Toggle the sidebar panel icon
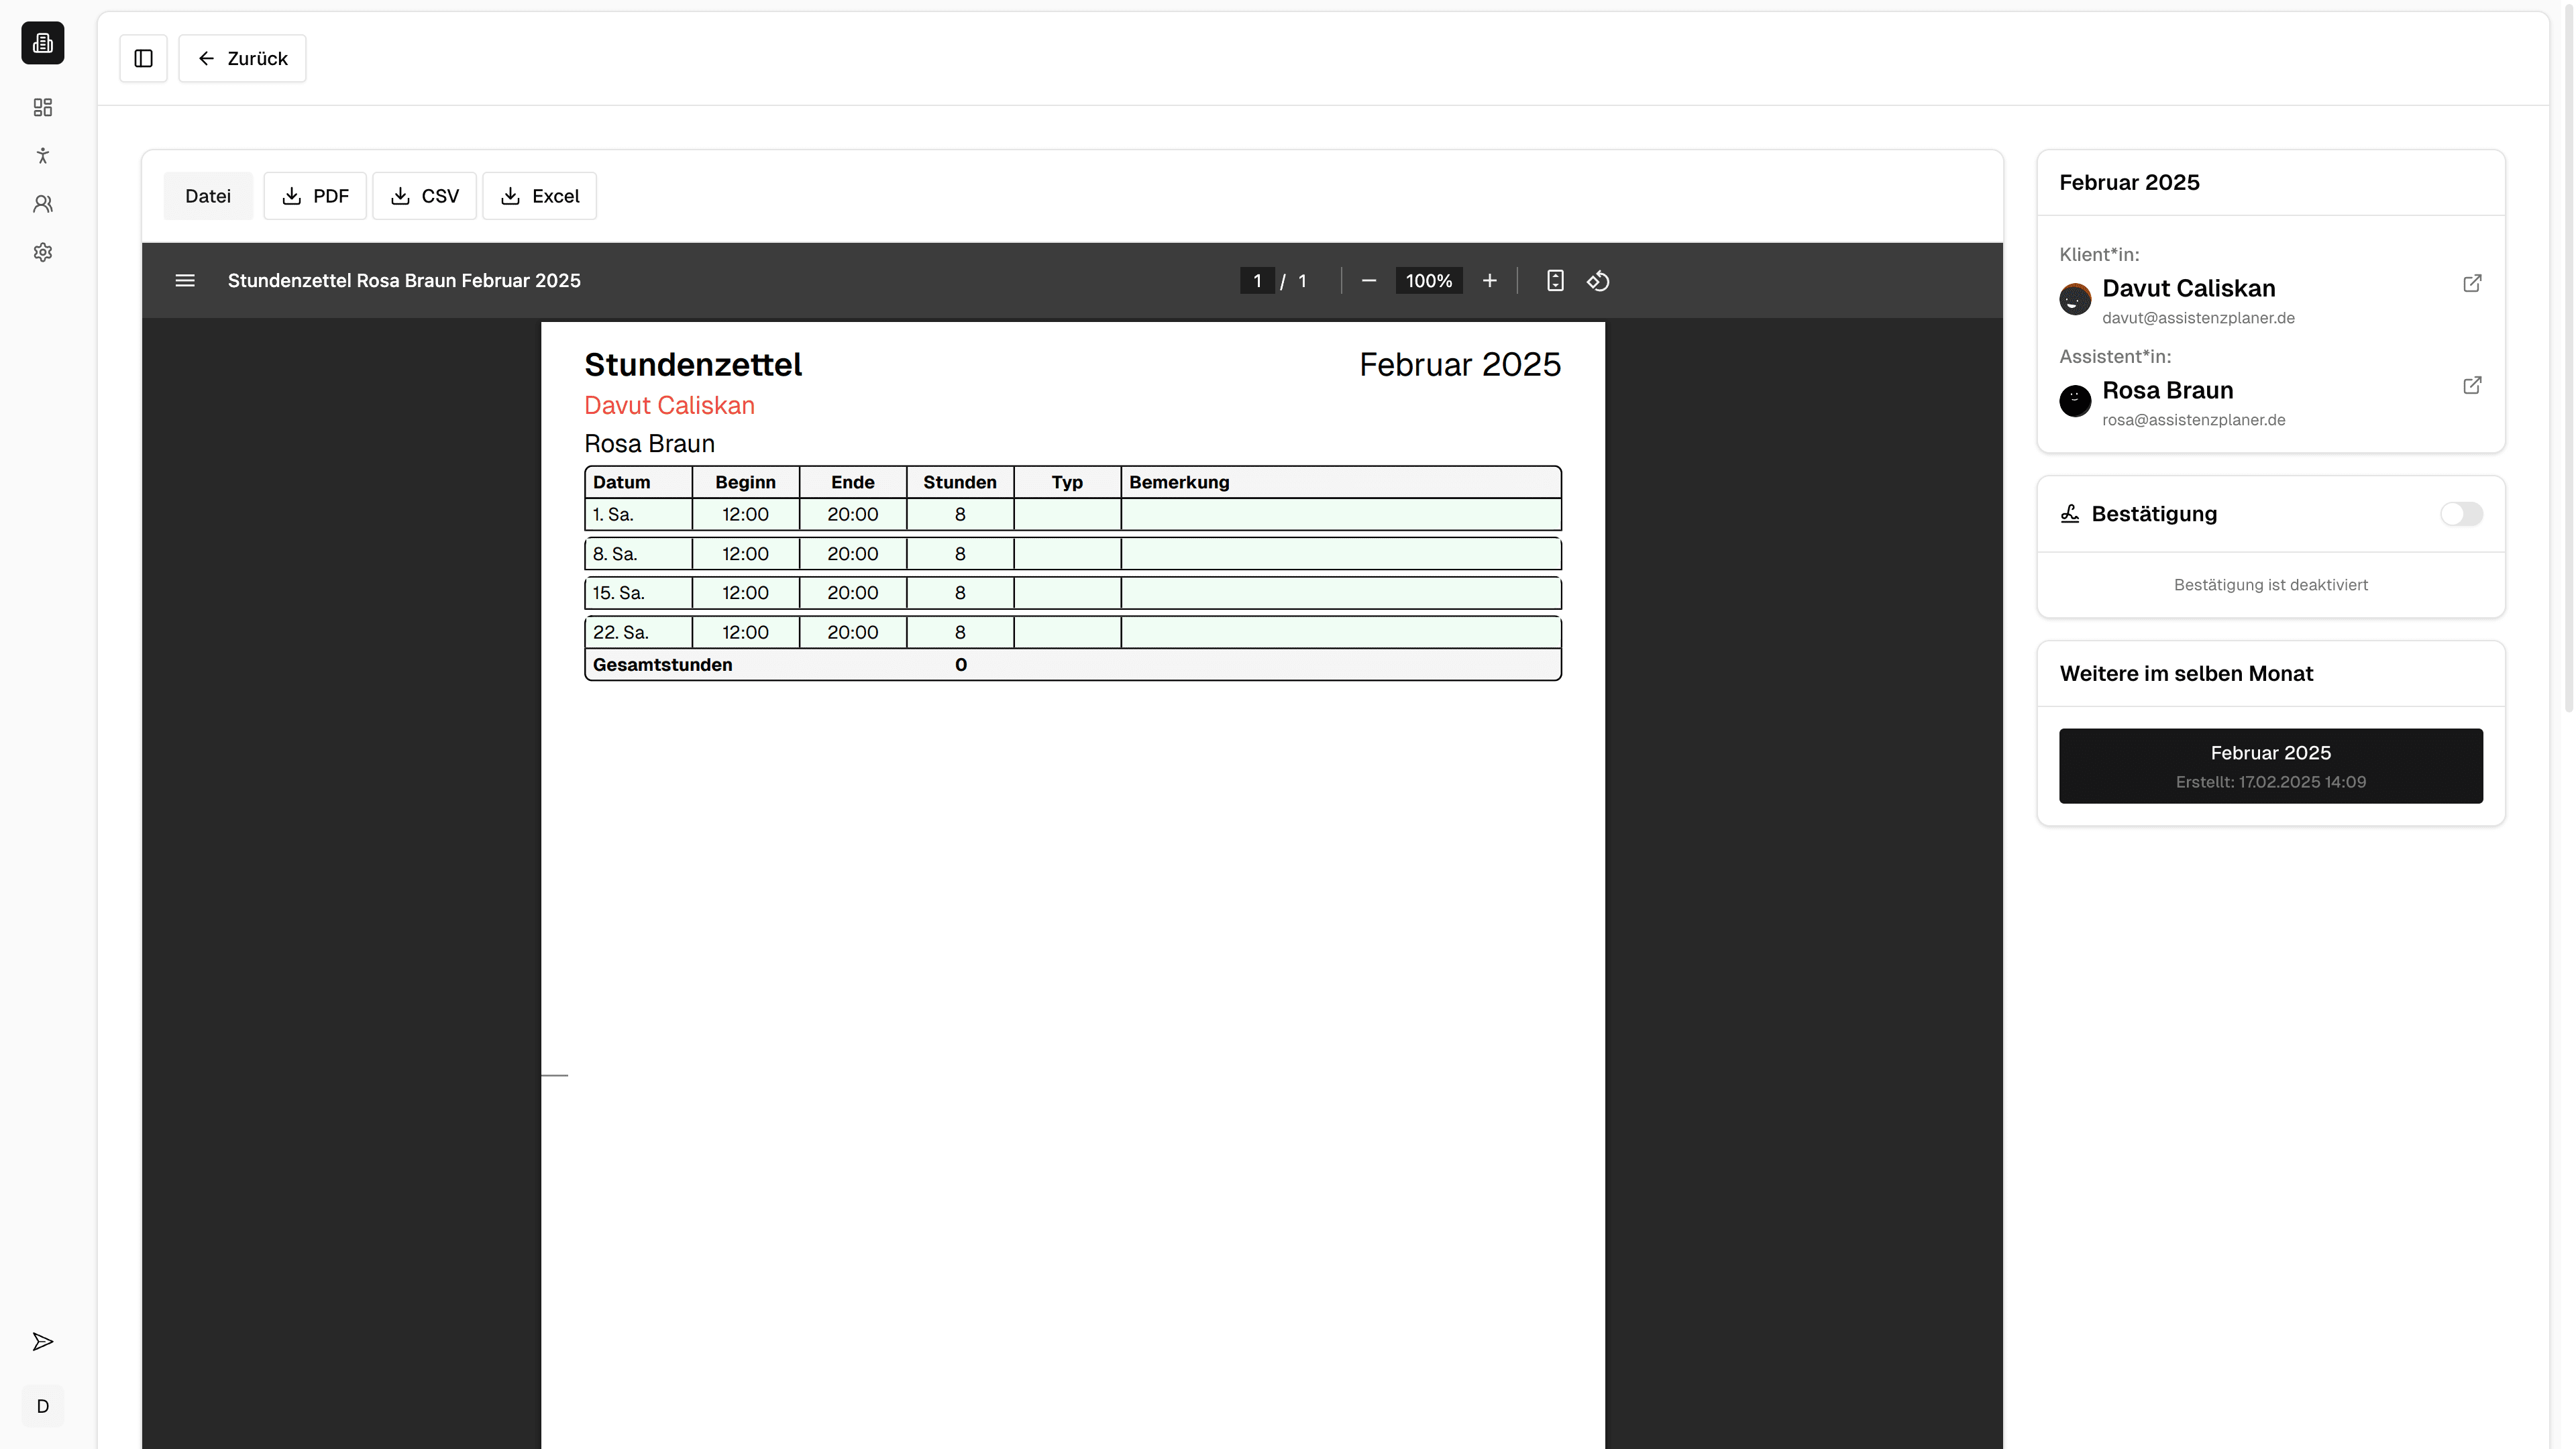2576x1449 pixels. pyautogui.click(x=143, y=58)
